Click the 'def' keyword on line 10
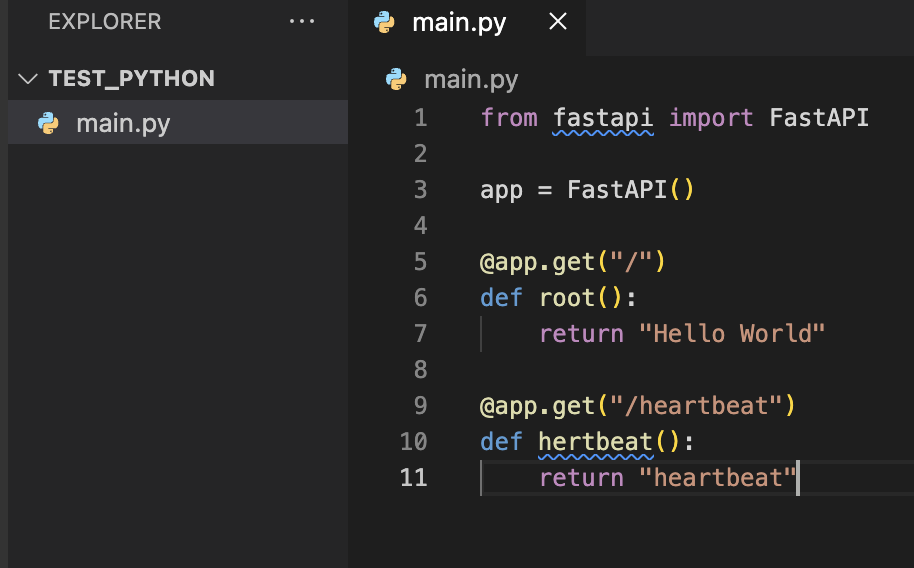914x568 pixels. 501,442
